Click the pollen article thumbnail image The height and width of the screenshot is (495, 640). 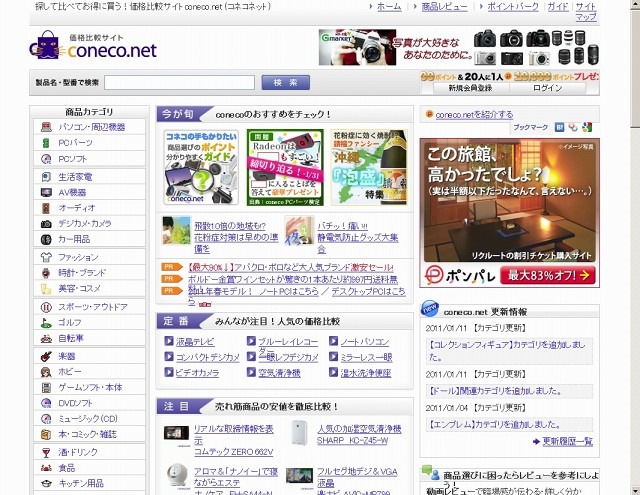tap(176, 231)
